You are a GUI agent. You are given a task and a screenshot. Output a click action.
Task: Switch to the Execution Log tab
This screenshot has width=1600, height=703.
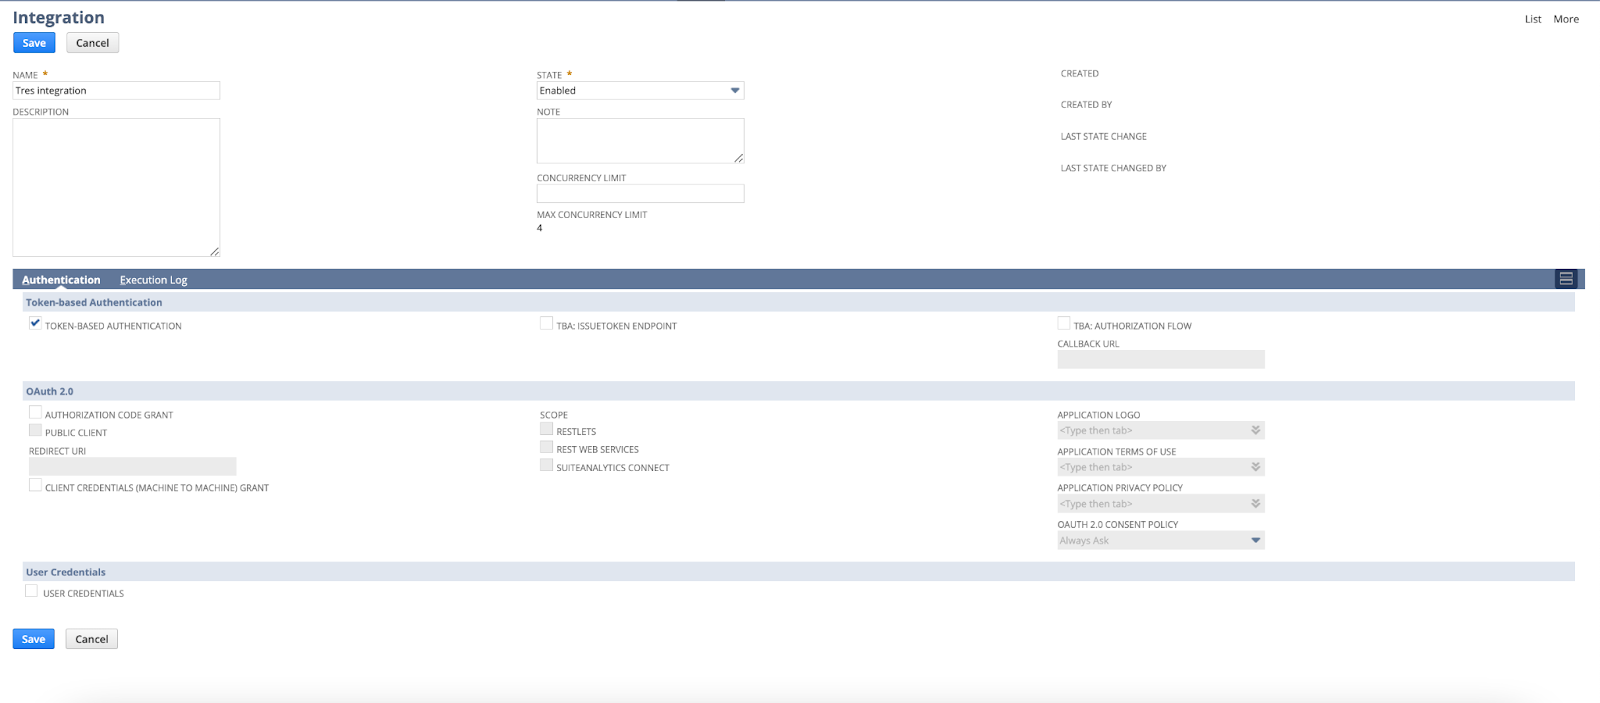(x=153, y=280)
